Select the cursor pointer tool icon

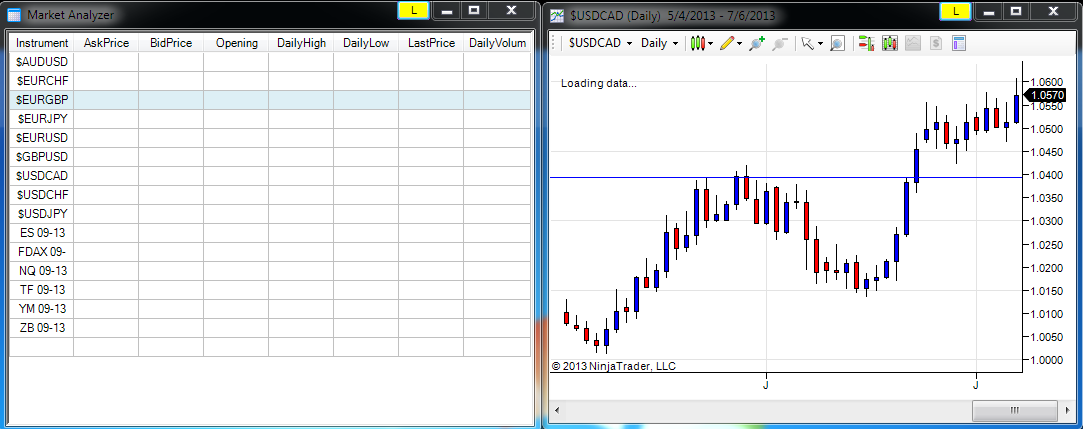[806, 43]
